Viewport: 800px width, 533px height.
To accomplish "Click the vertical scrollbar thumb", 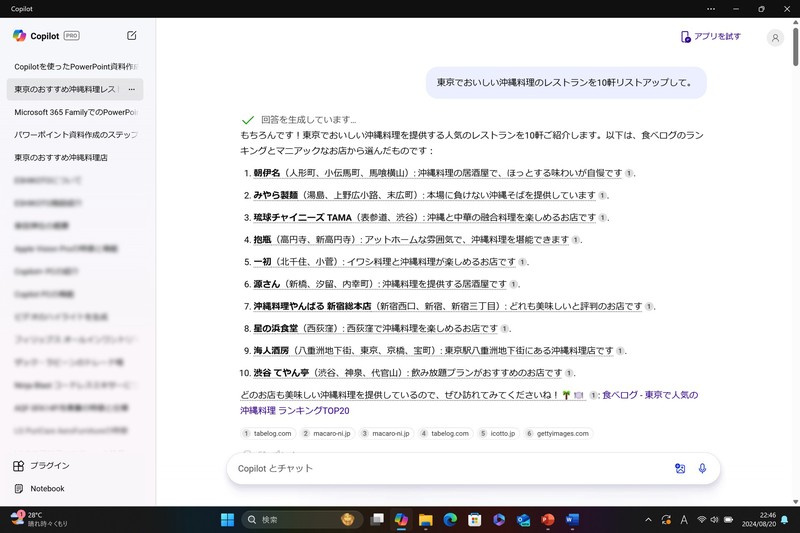I will [x=795, y=46].
